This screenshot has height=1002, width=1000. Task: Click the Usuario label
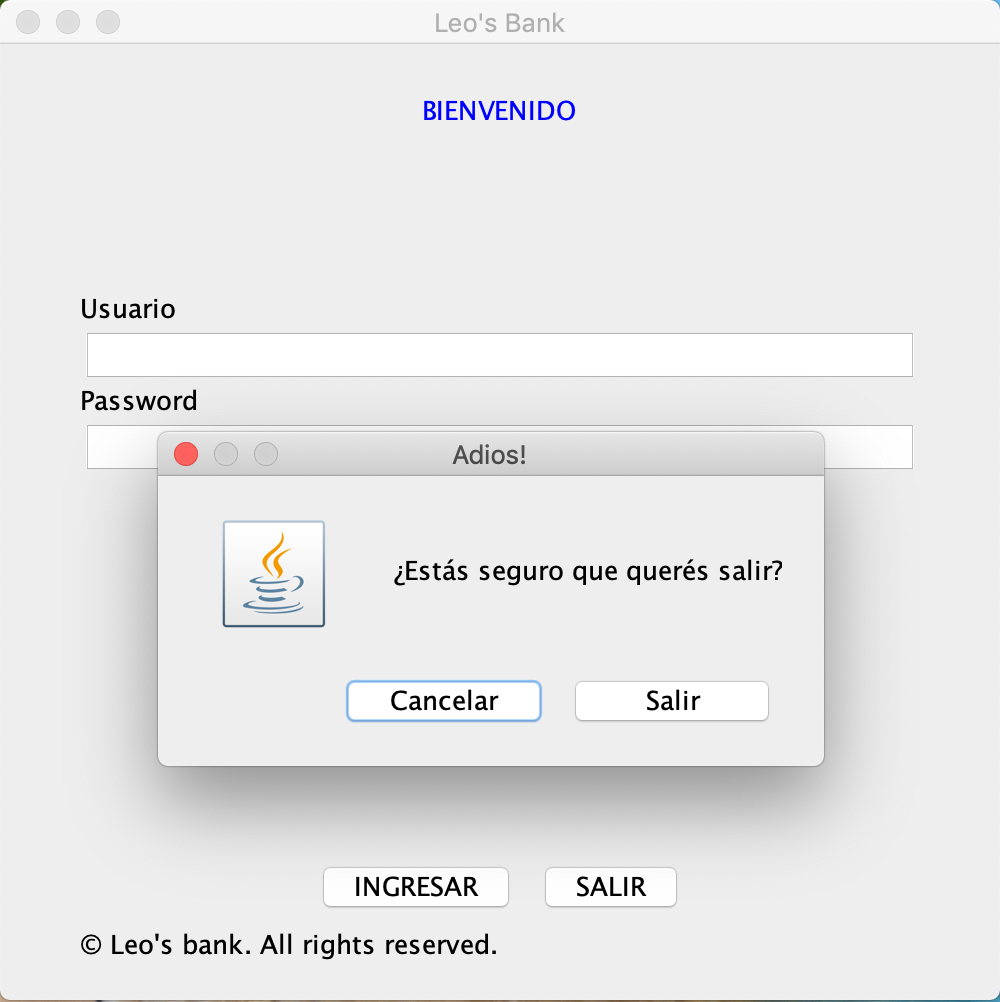coord(128,309)
